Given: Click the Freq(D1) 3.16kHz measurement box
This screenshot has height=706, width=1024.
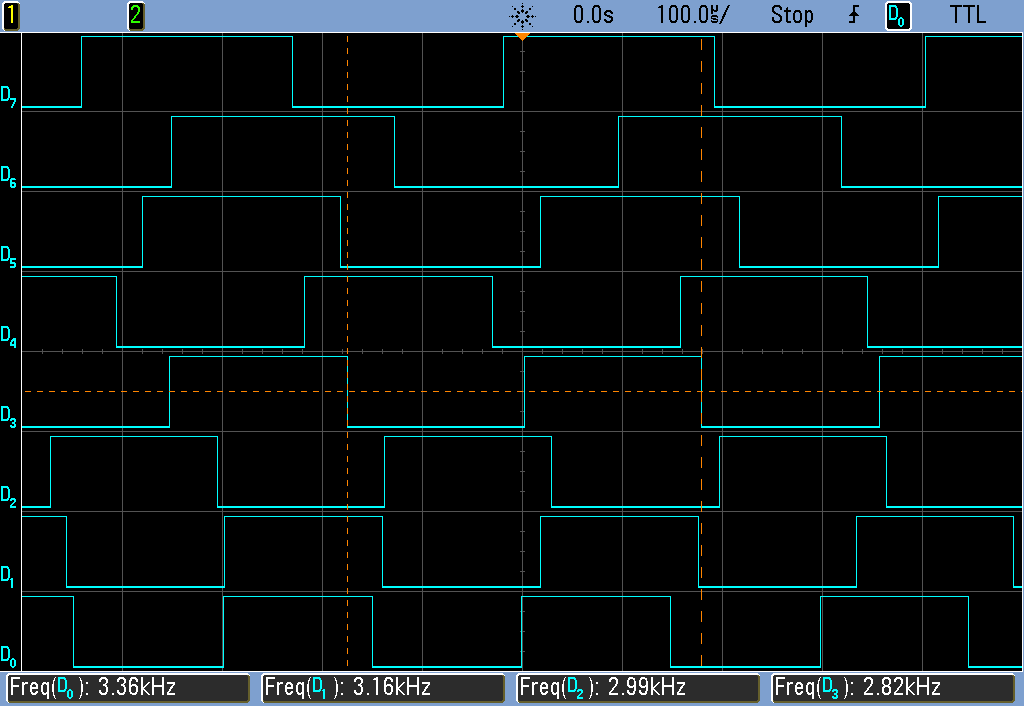Looking at the screenshot, I should click(384, 688).
